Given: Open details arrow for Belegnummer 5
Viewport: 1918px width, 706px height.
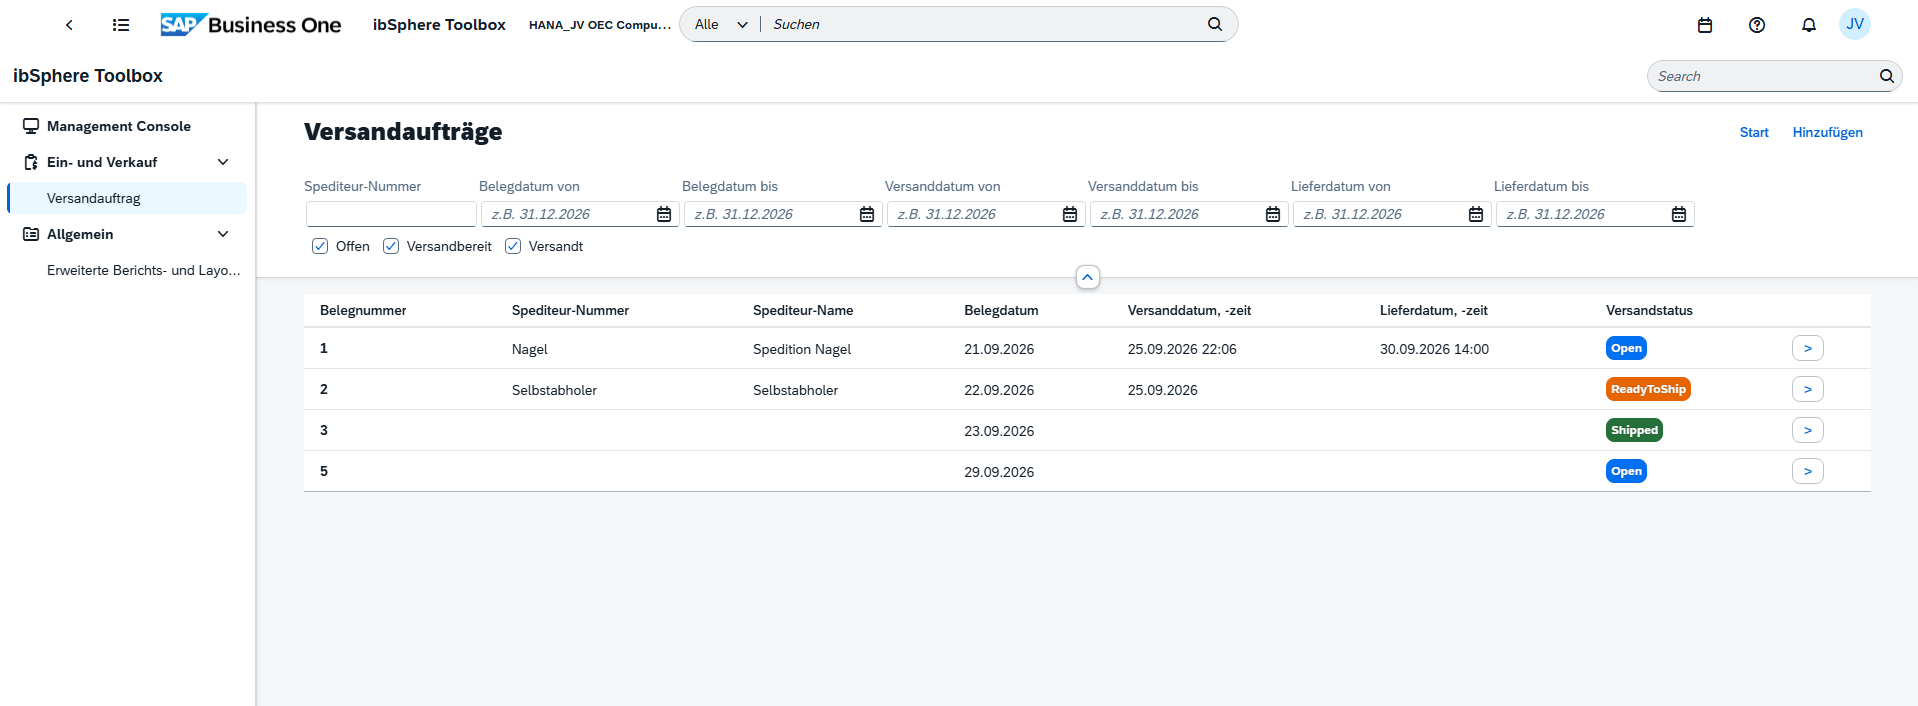Looking at the screenshot, I should 1808,471.
